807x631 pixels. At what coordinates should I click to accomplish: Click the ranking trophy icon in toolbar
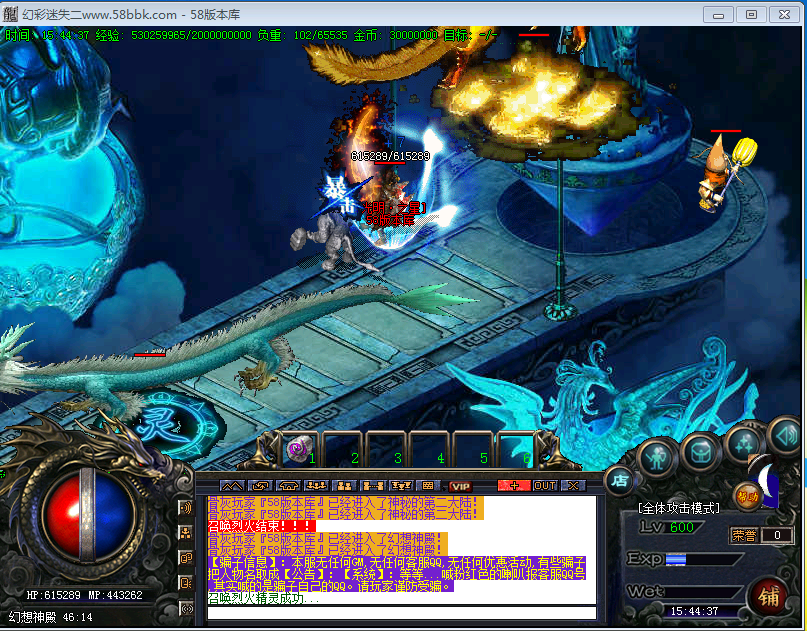[x=401, y=486]
